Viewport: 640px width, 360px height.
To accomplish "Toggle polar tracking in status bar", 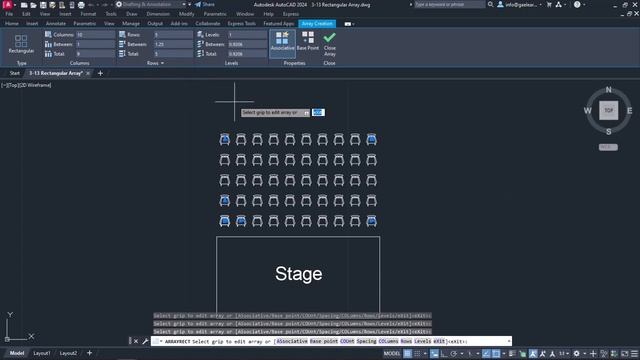I will coord(453,353).
